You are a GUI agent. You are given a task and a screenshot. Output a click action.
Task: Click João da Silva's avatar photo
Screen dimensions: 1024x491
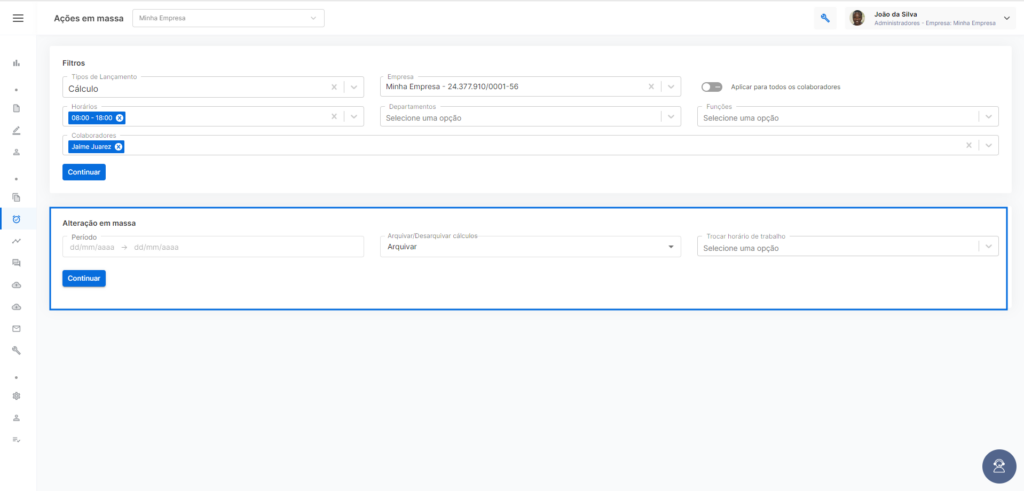coord(857,18)
